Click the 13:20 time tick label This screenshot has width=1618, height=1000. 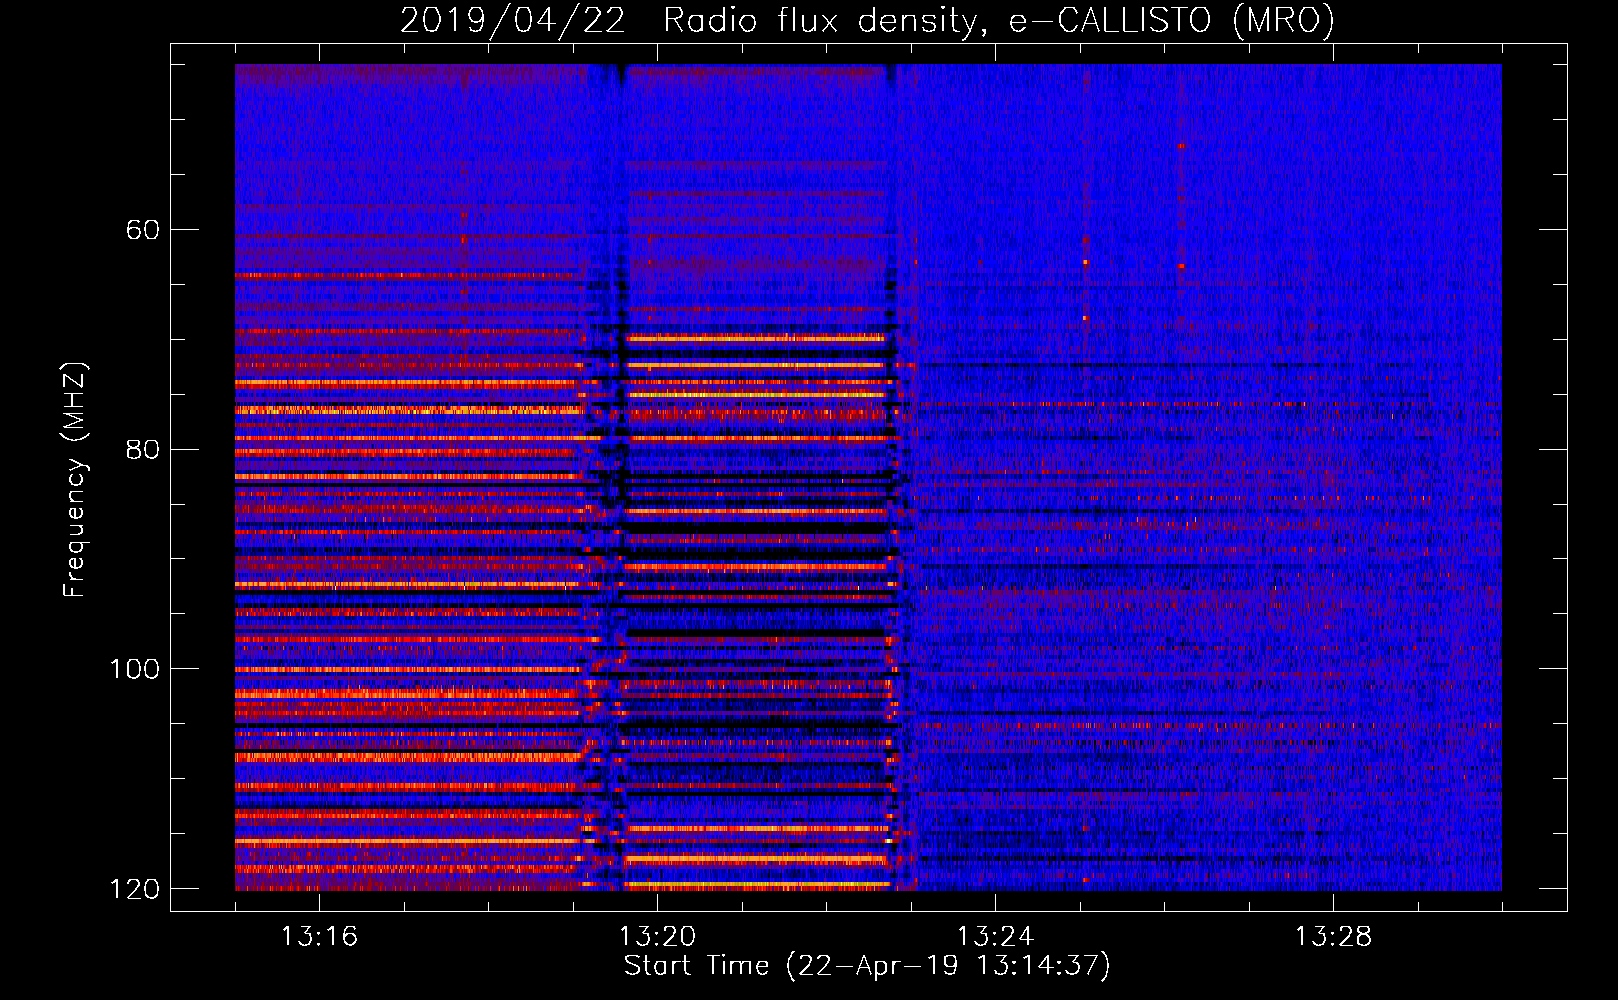[657, 937]
